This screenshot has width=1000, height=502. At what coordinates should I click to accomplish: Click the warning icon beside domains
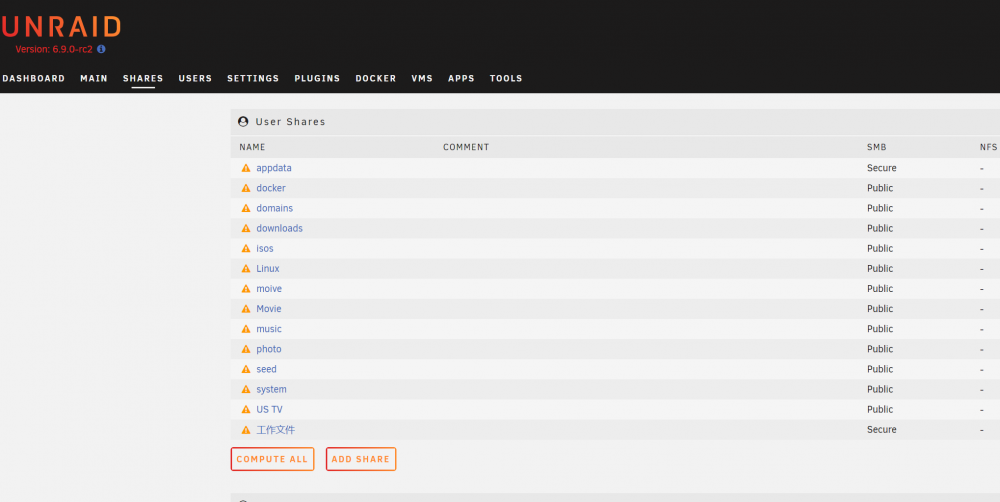(246, 209)
